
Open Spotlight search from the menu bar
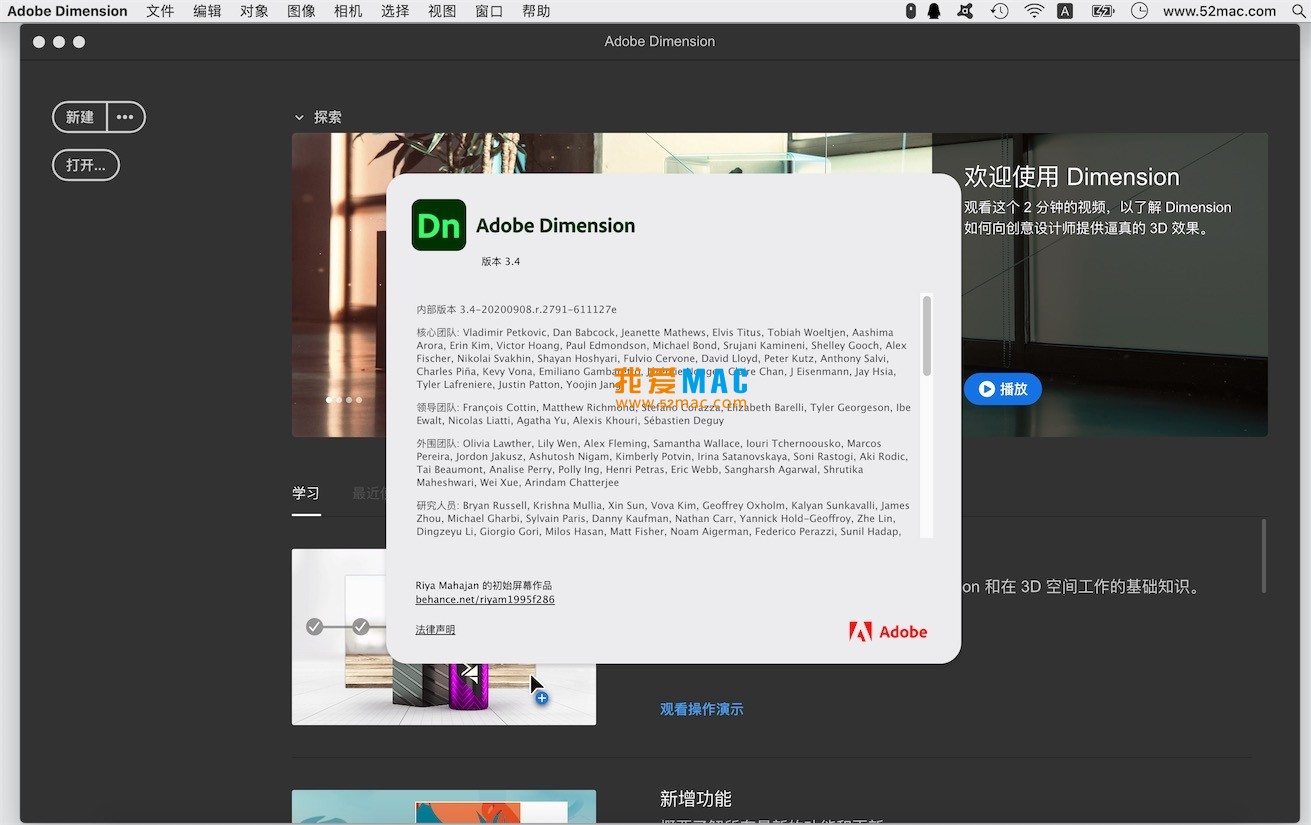1300,11
